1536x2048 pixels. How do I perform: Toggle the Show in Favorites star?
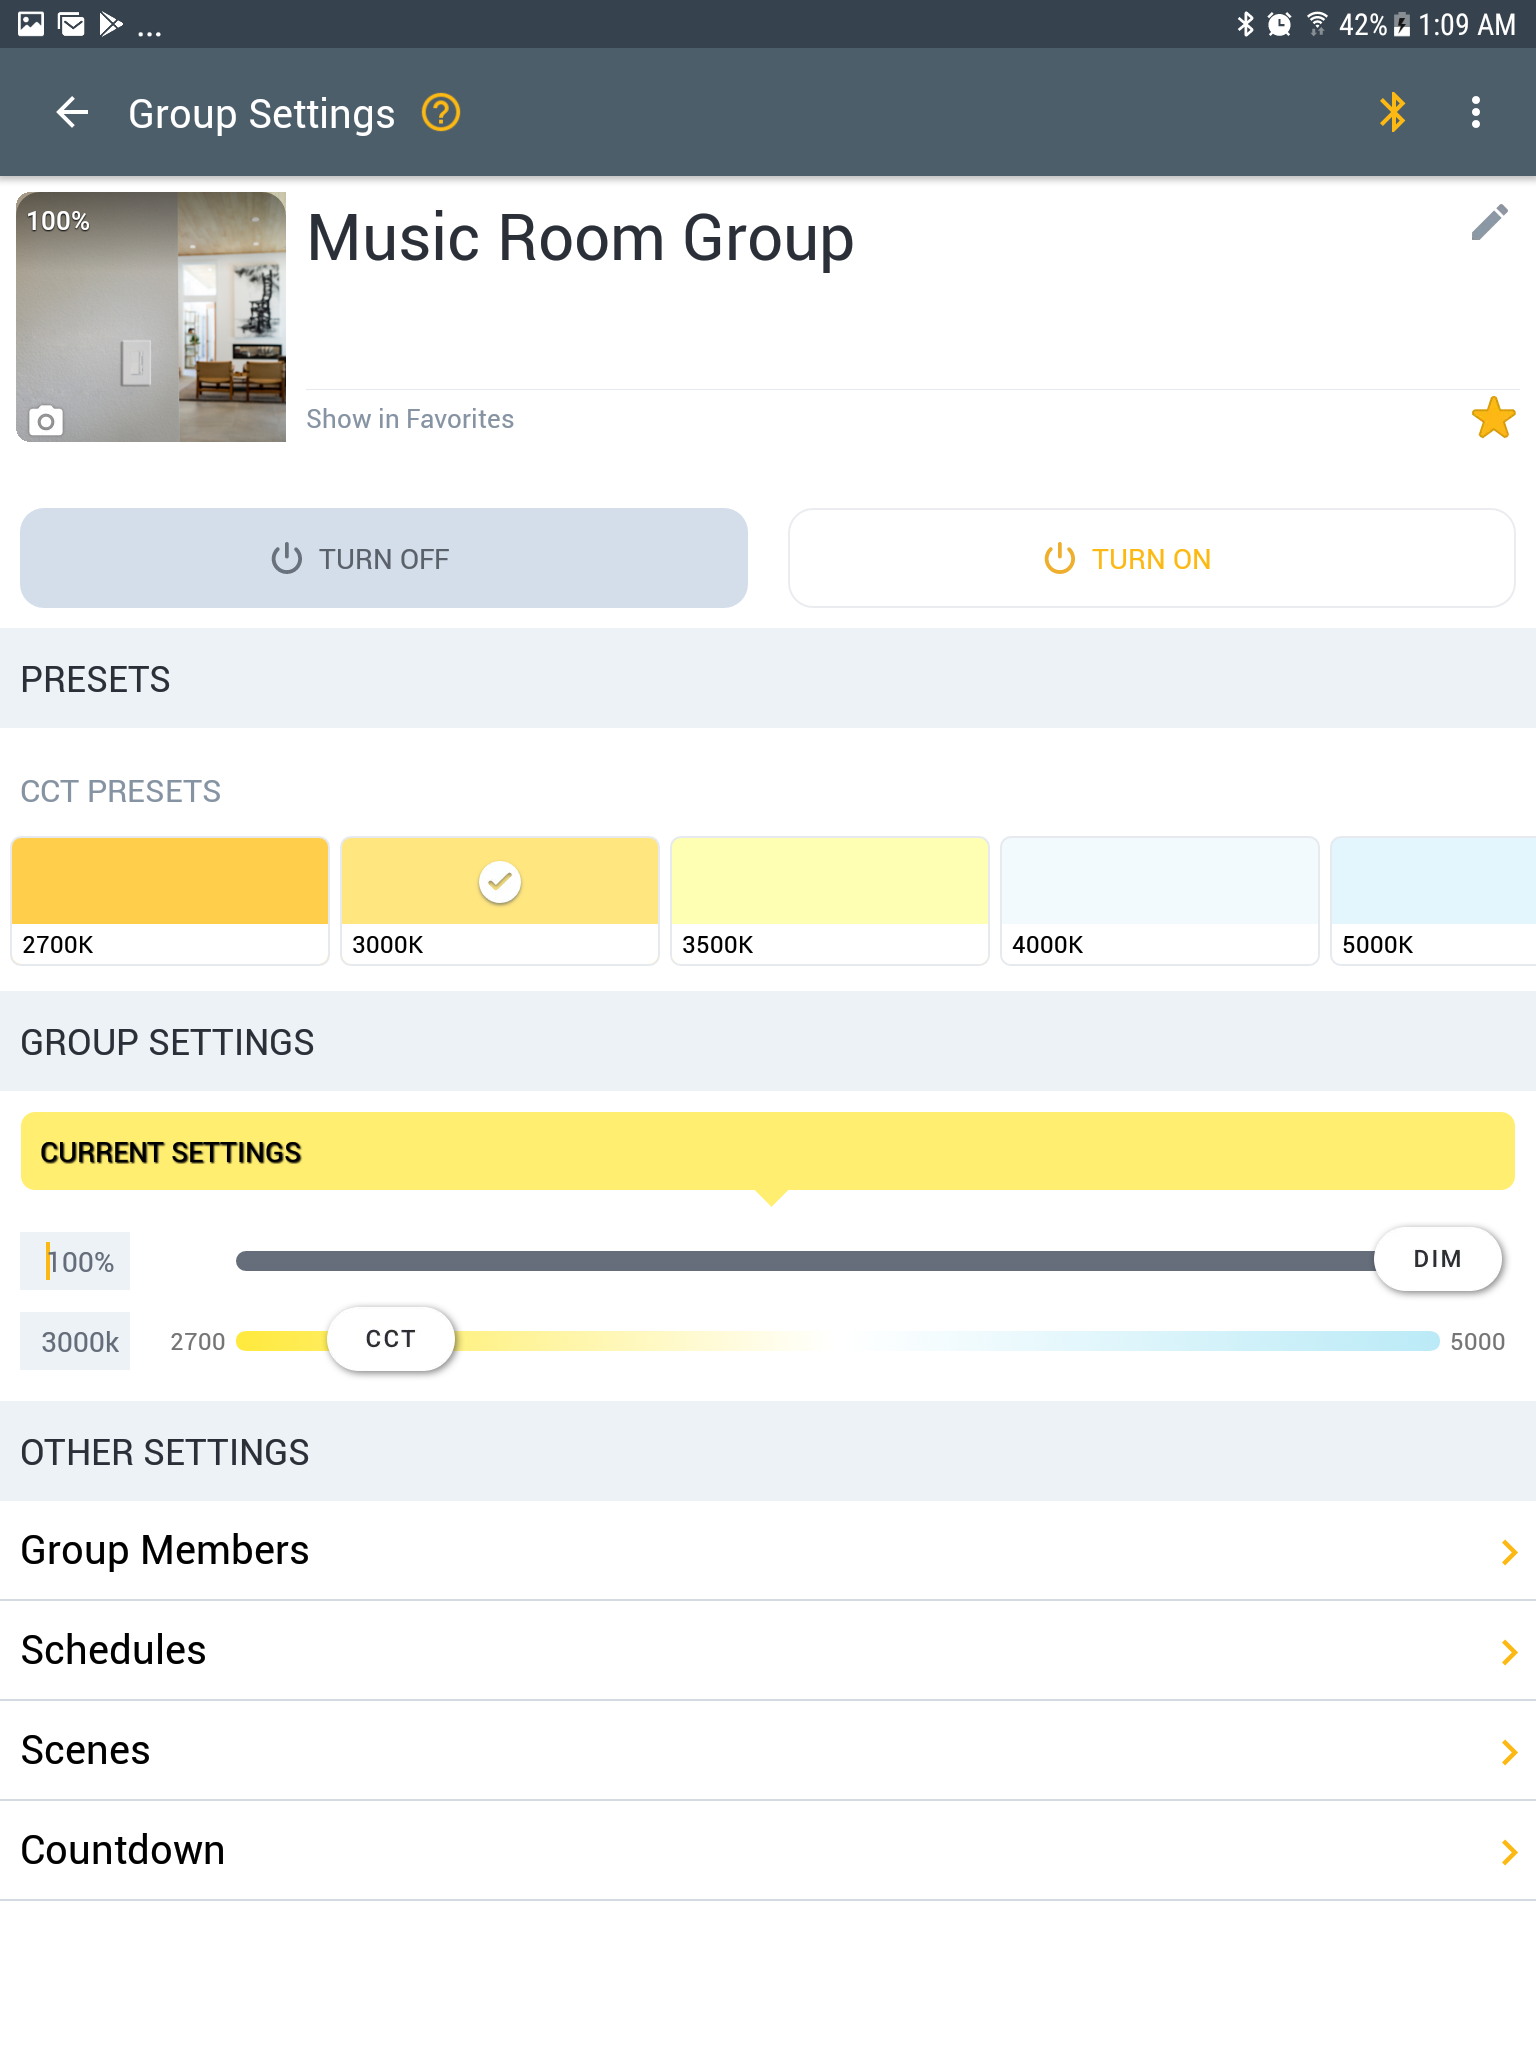1493,418
